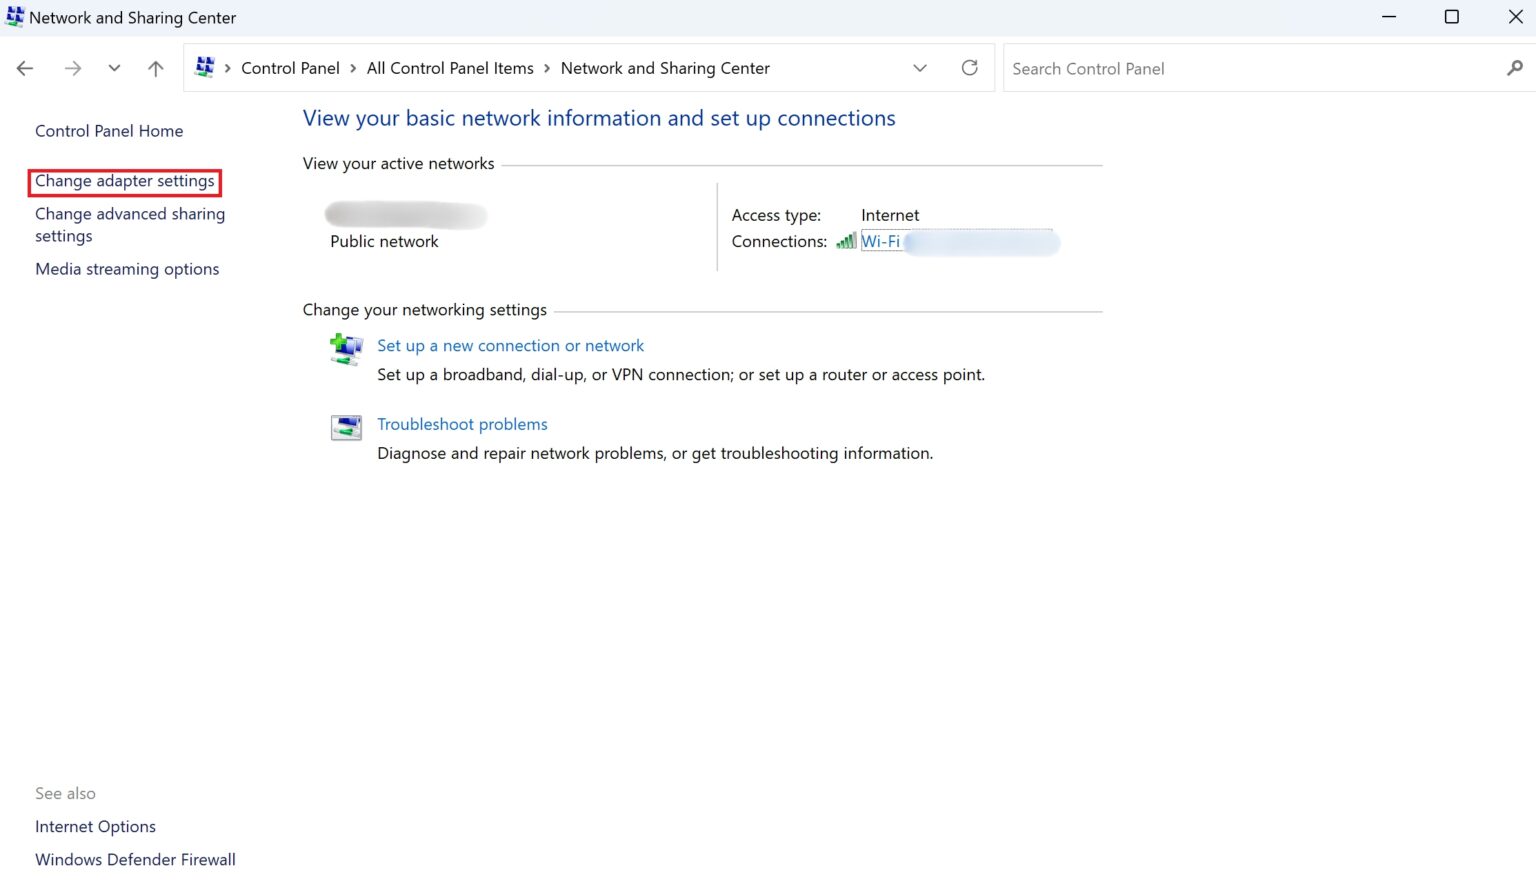Click the forward navigation arrow
This screenshot has height=886, width=1536.
(72, 68)
